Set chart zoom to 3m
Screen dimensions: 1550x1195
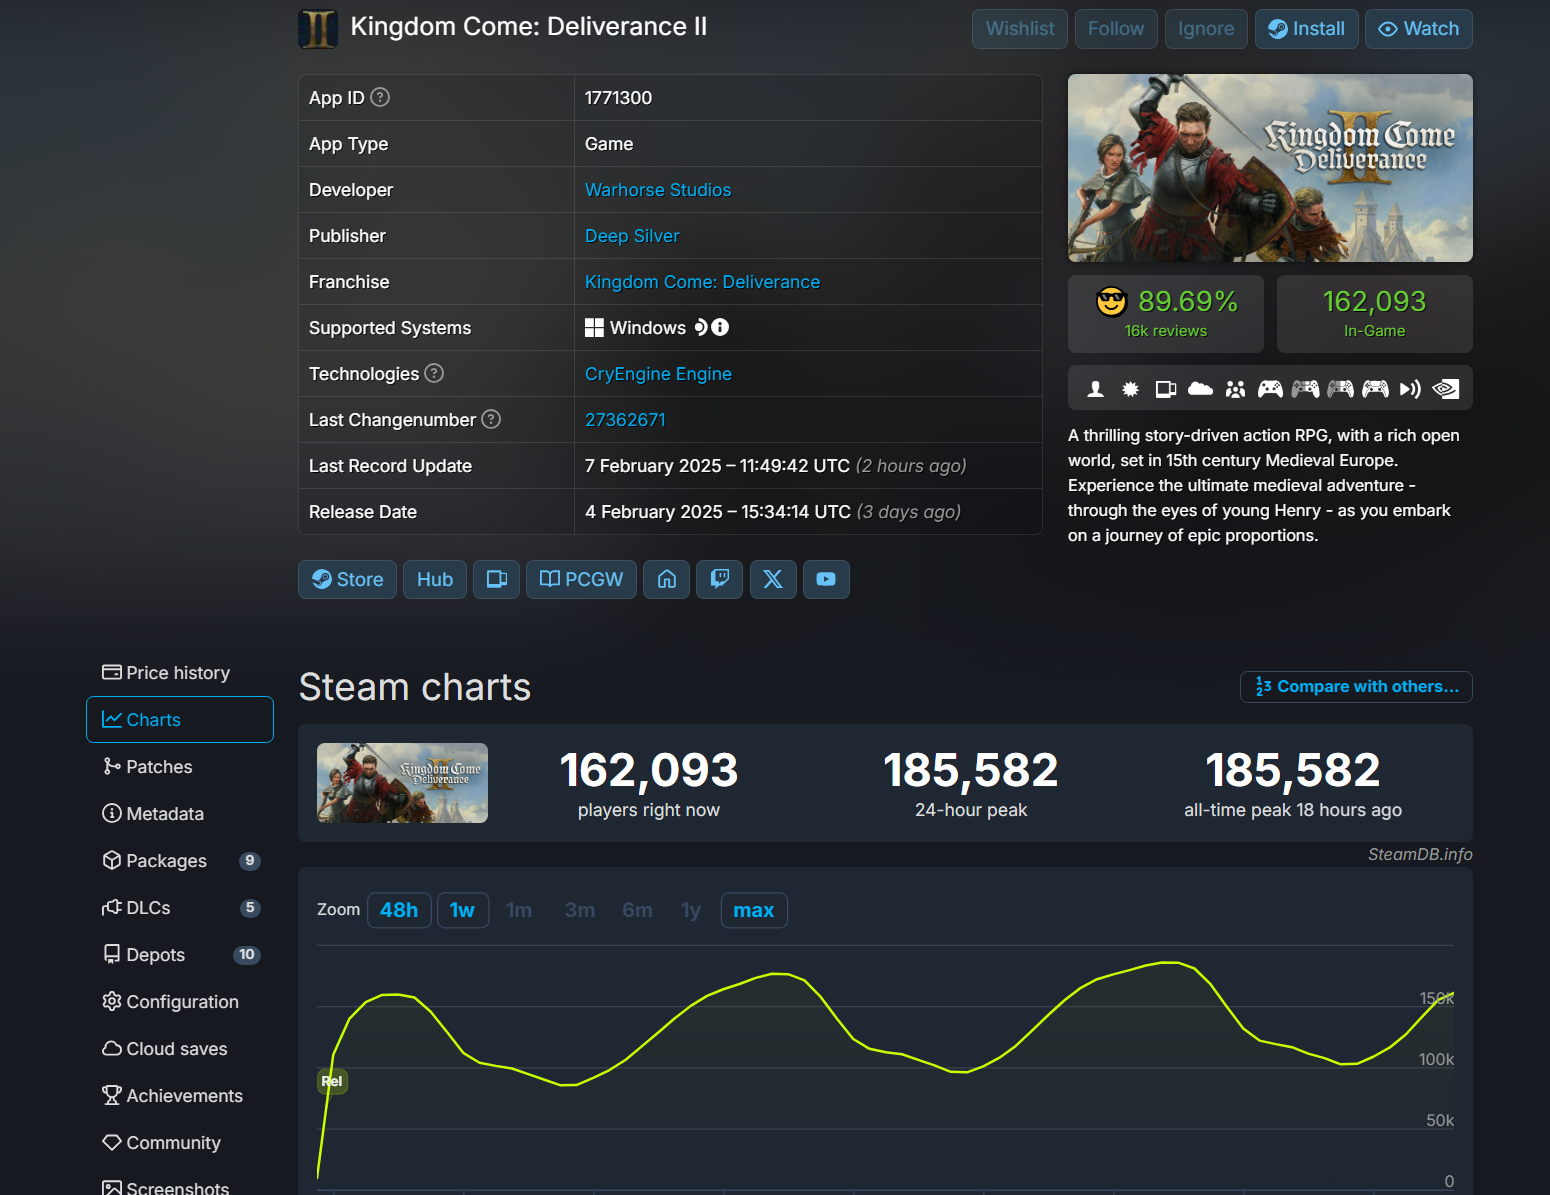[580, 910]
